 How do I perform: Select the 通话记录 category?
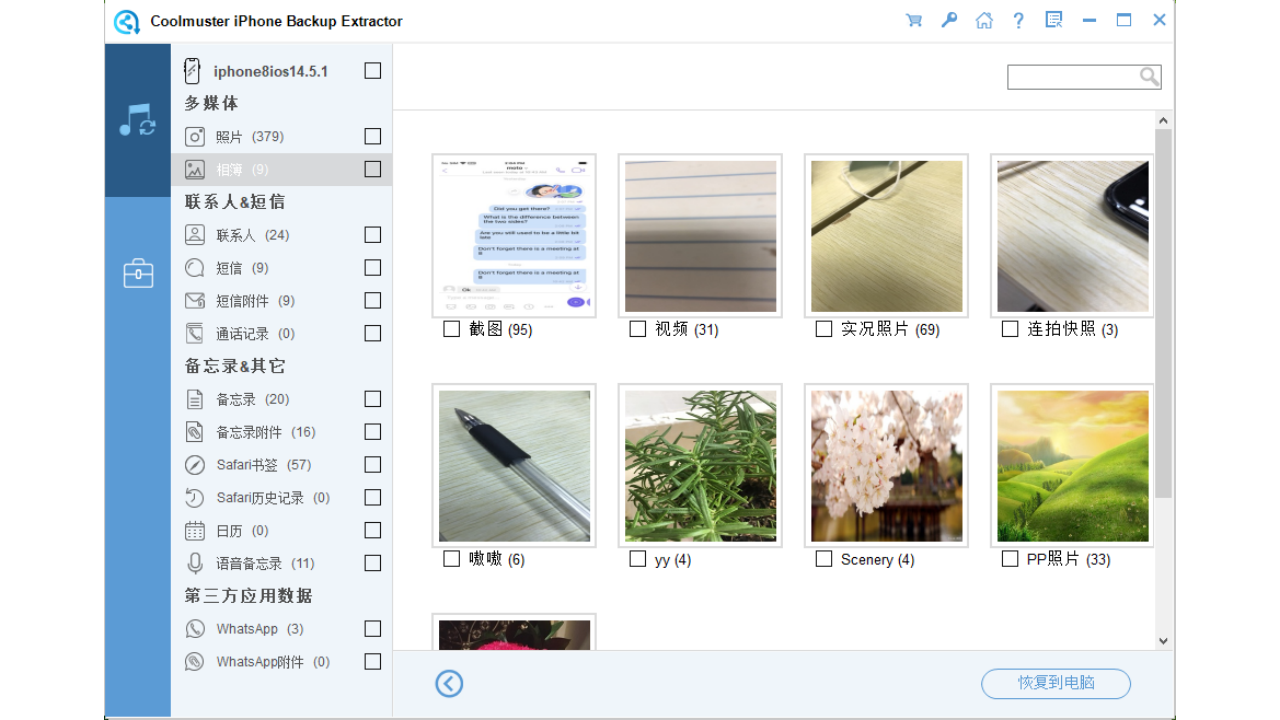pos(250,333)
